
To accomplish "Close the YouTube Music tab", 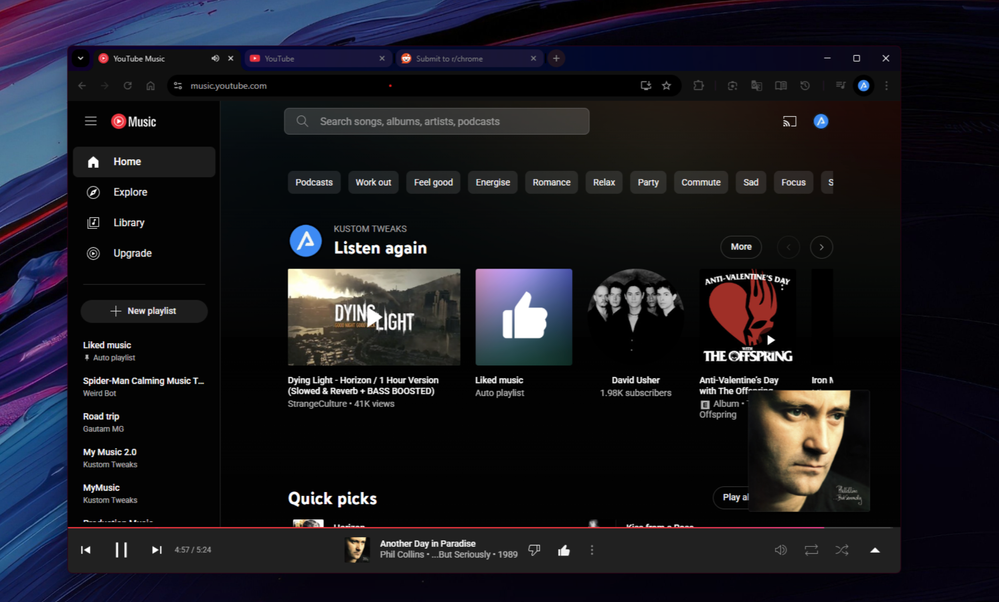I will pos(231,58).
